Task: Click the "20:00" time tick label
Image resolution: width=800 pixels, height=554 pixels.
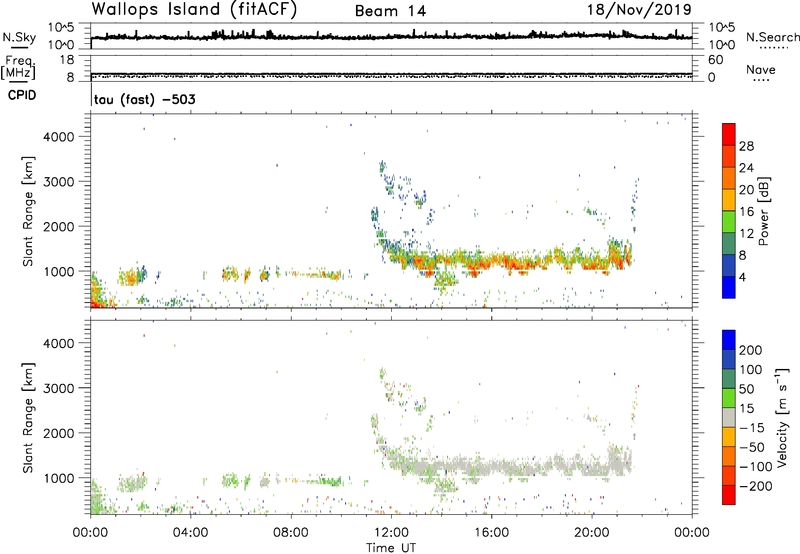Action: coord(591,533)
